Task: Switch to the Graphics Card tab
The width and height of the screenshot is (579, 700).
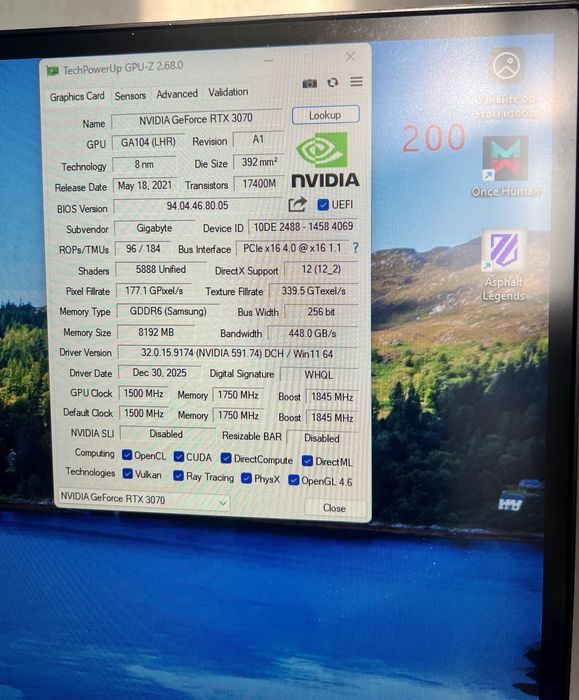Action: pyautogui.click(x=77, y=96)
